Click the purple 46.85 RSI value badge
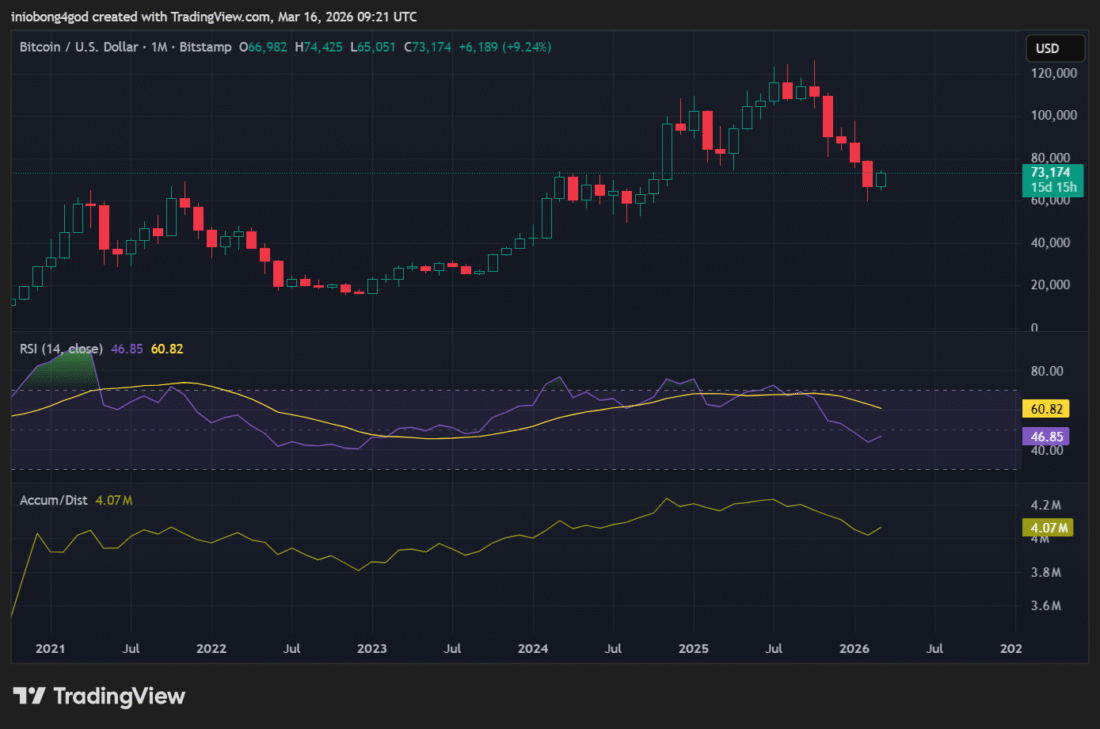This screenshot has width=1100, height=729. (1044, 437)
